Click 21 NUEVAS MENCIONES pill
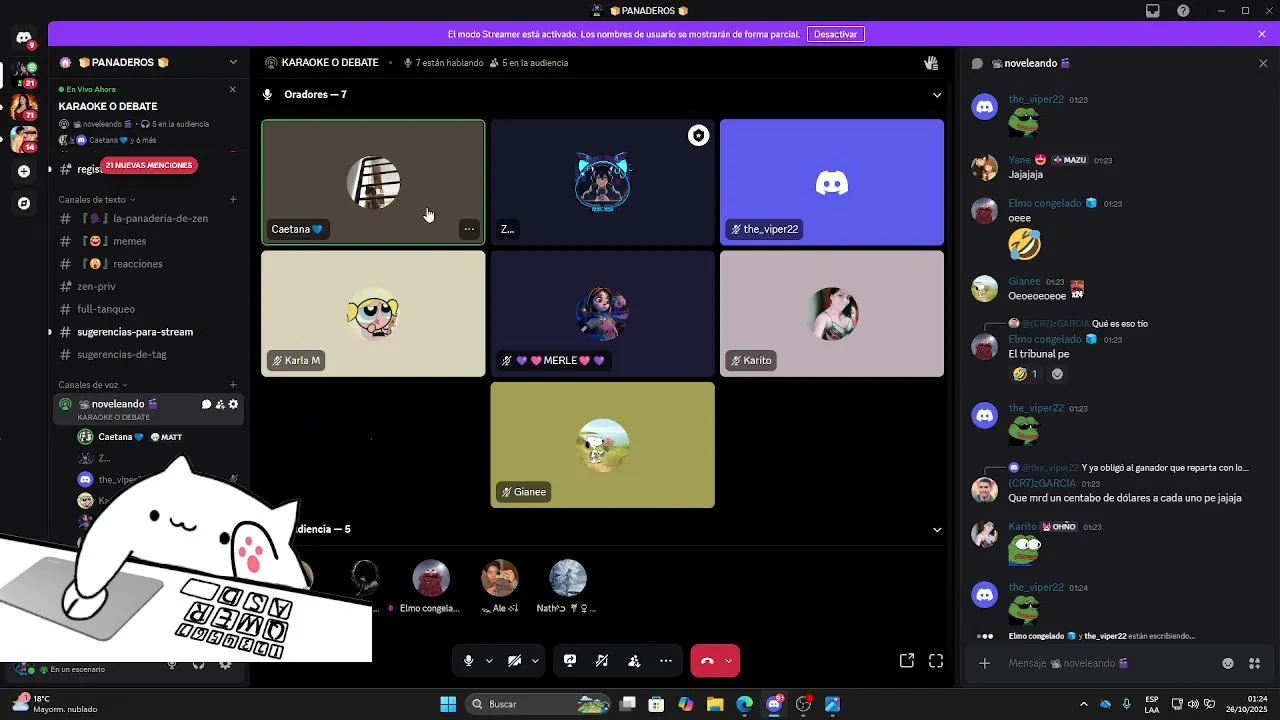 pyautogui.click(x=149, y=165)
